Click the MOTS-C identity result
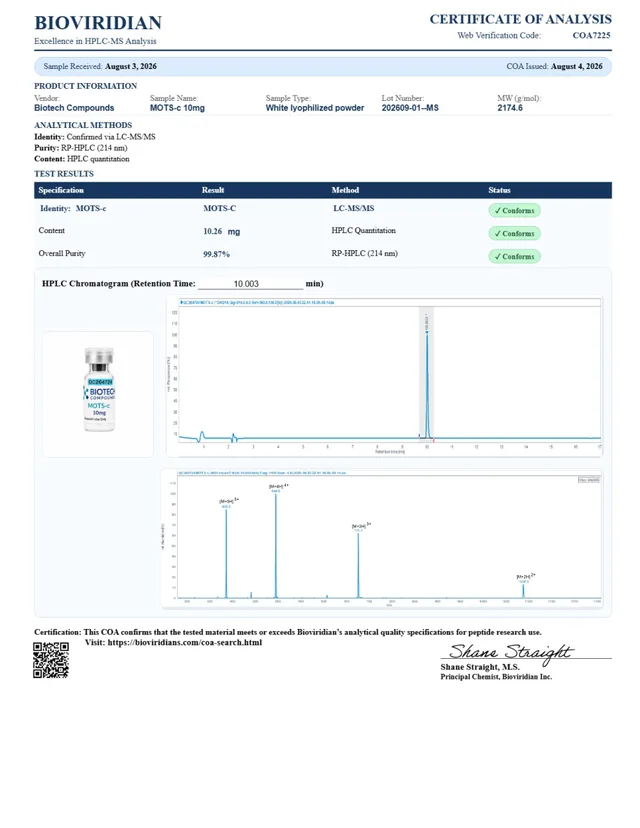 click(220, 209)
